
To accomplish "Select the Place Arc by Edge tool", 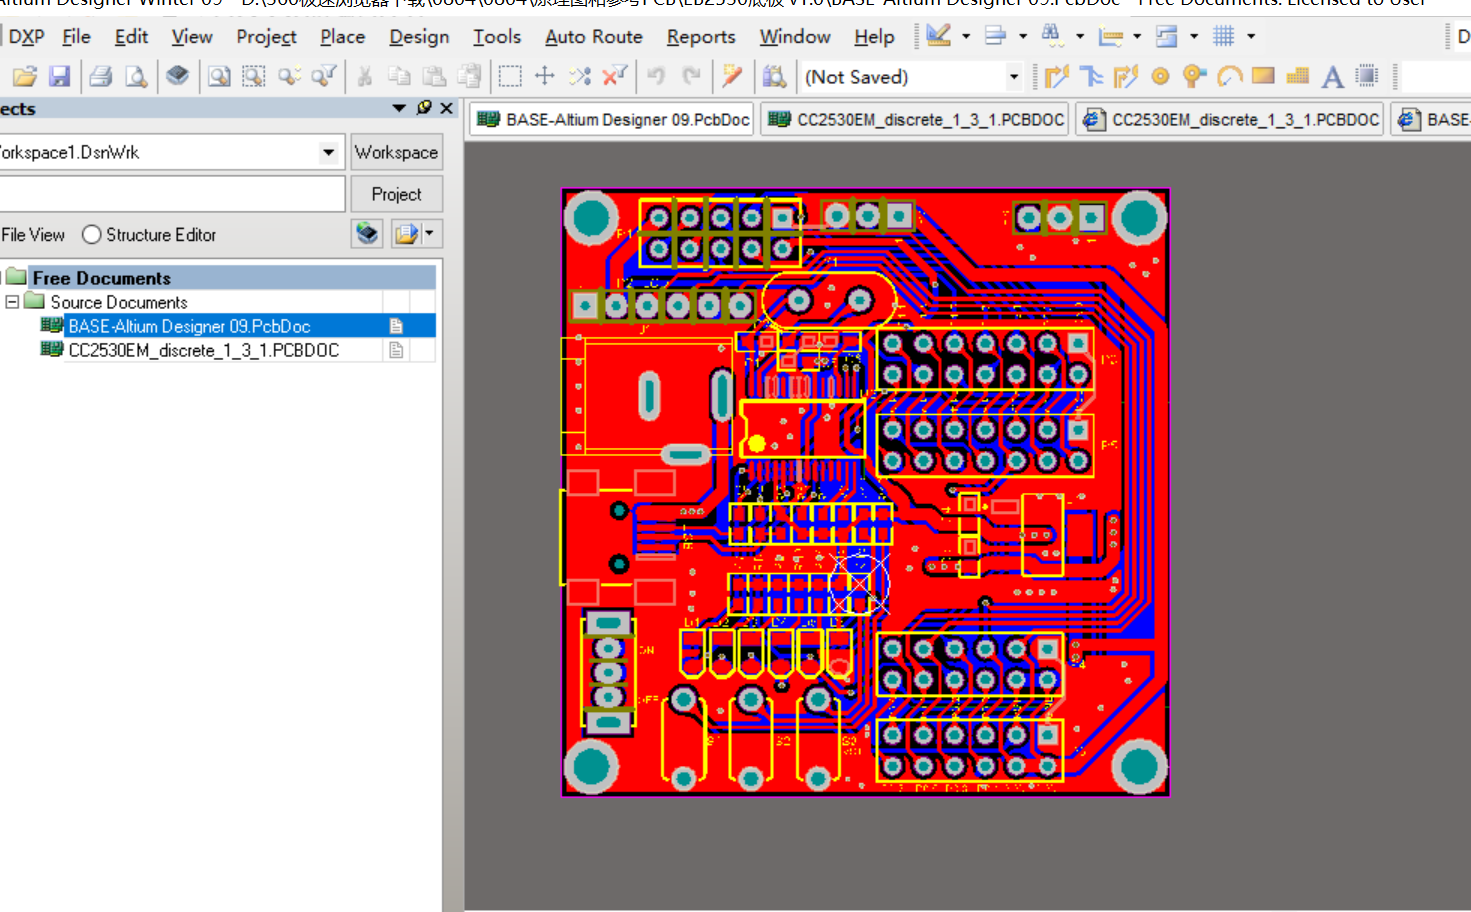I will tap(1229, 76).
